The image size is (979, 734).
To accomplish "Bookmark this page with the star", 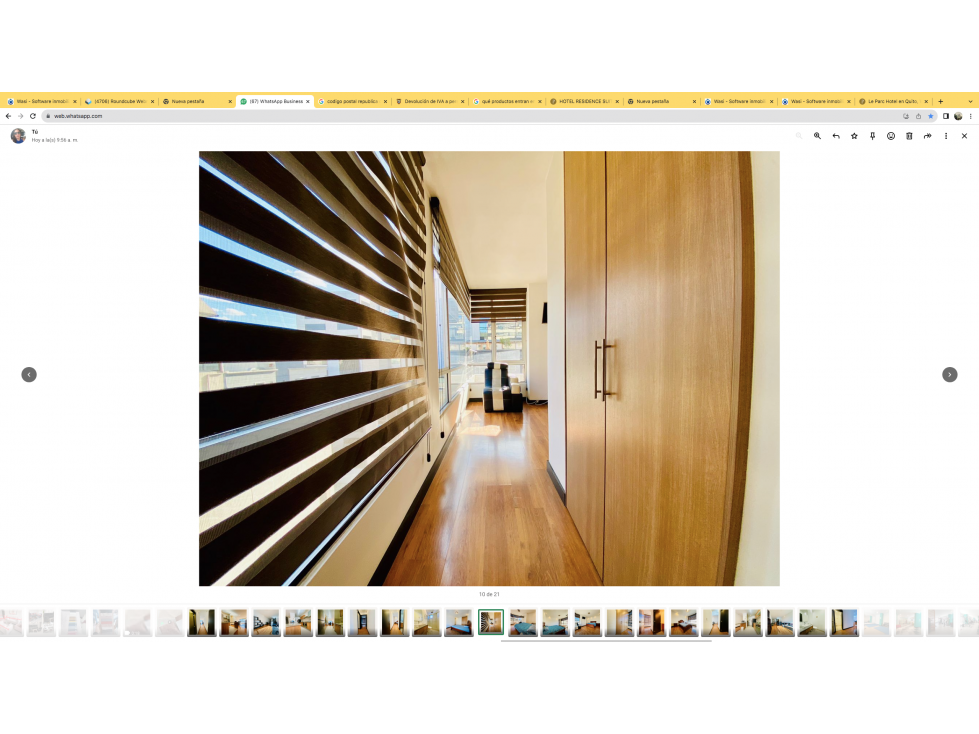I will coord(930,116).
